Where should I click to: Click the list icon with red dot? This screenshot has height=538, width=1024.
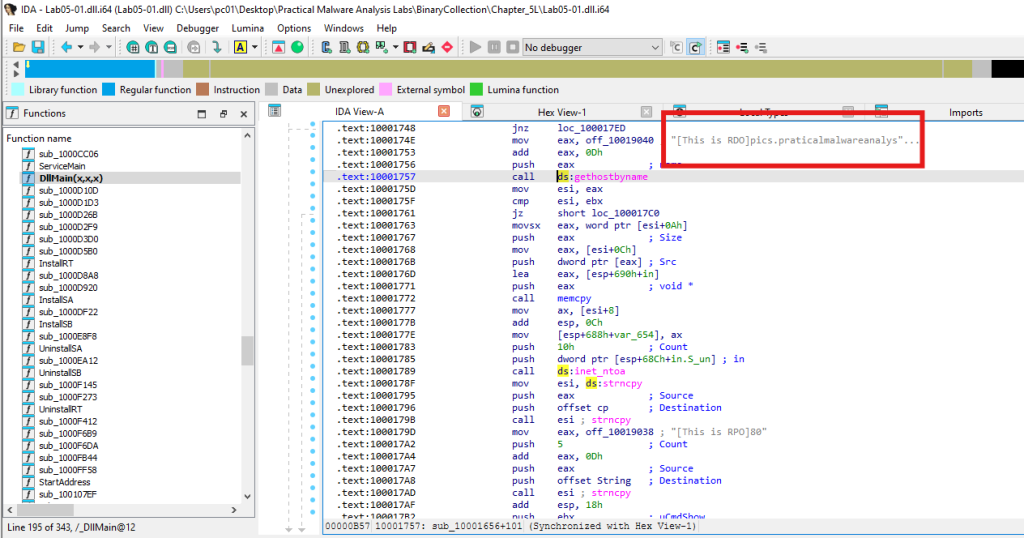click(742, 48)
